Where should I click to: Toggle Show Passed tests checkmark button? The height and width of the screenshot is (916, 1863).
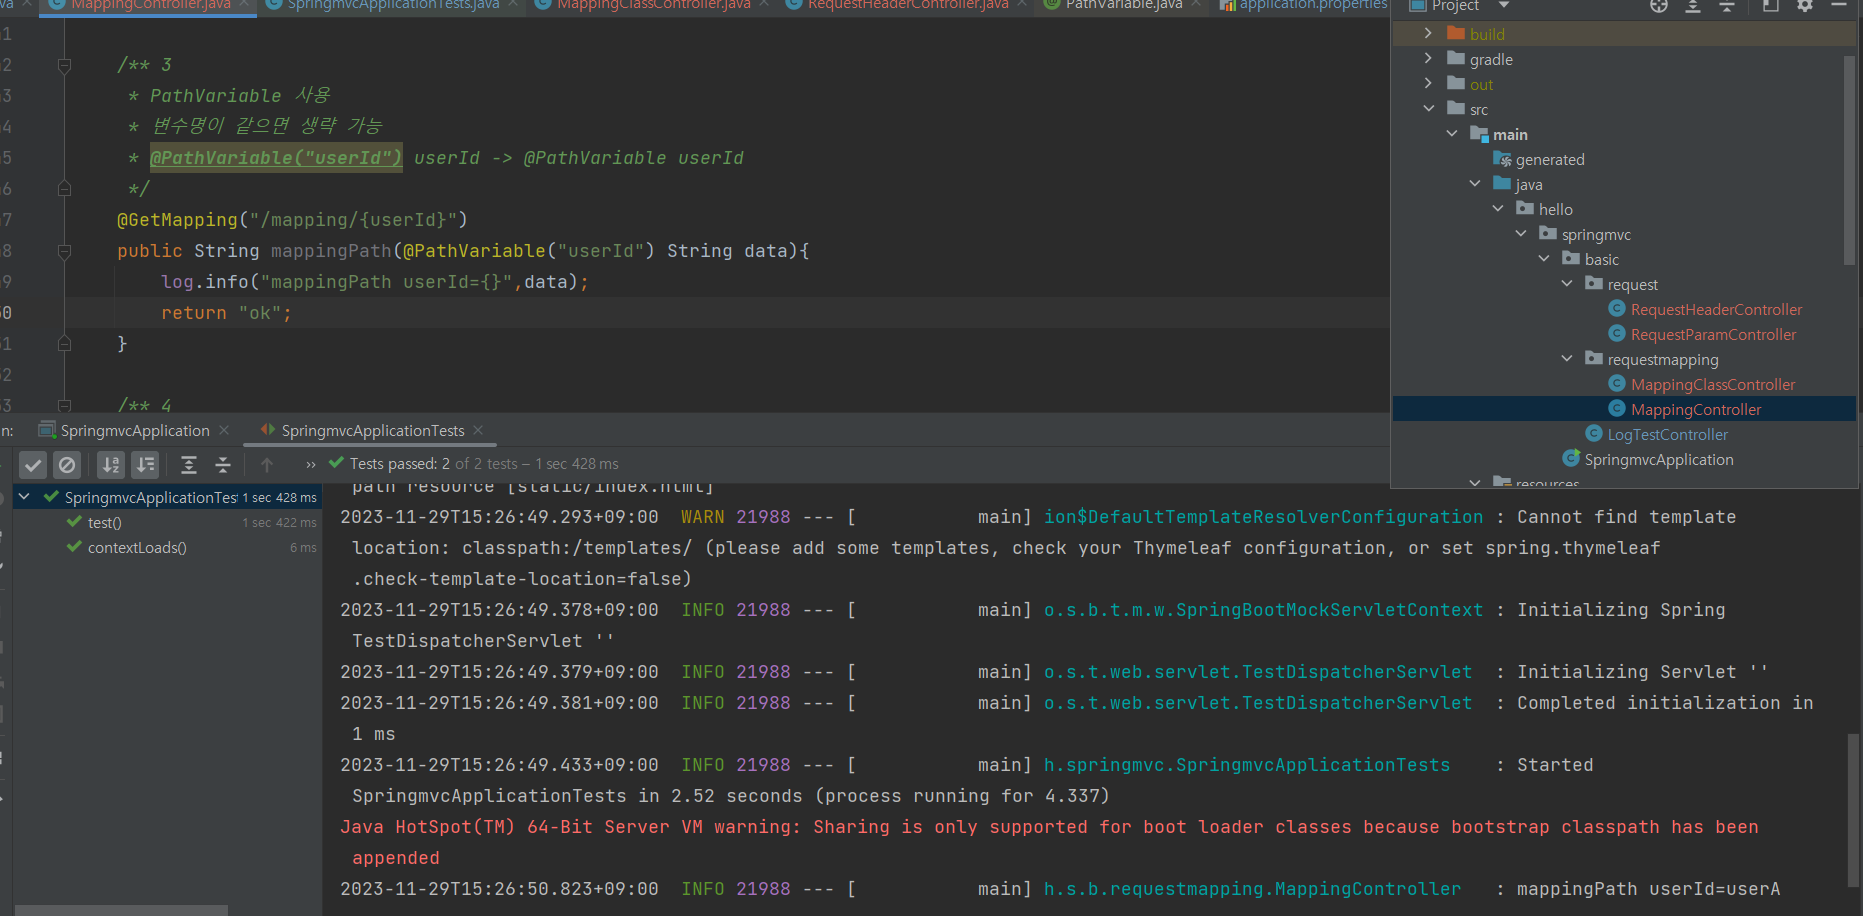click(33, 465)
